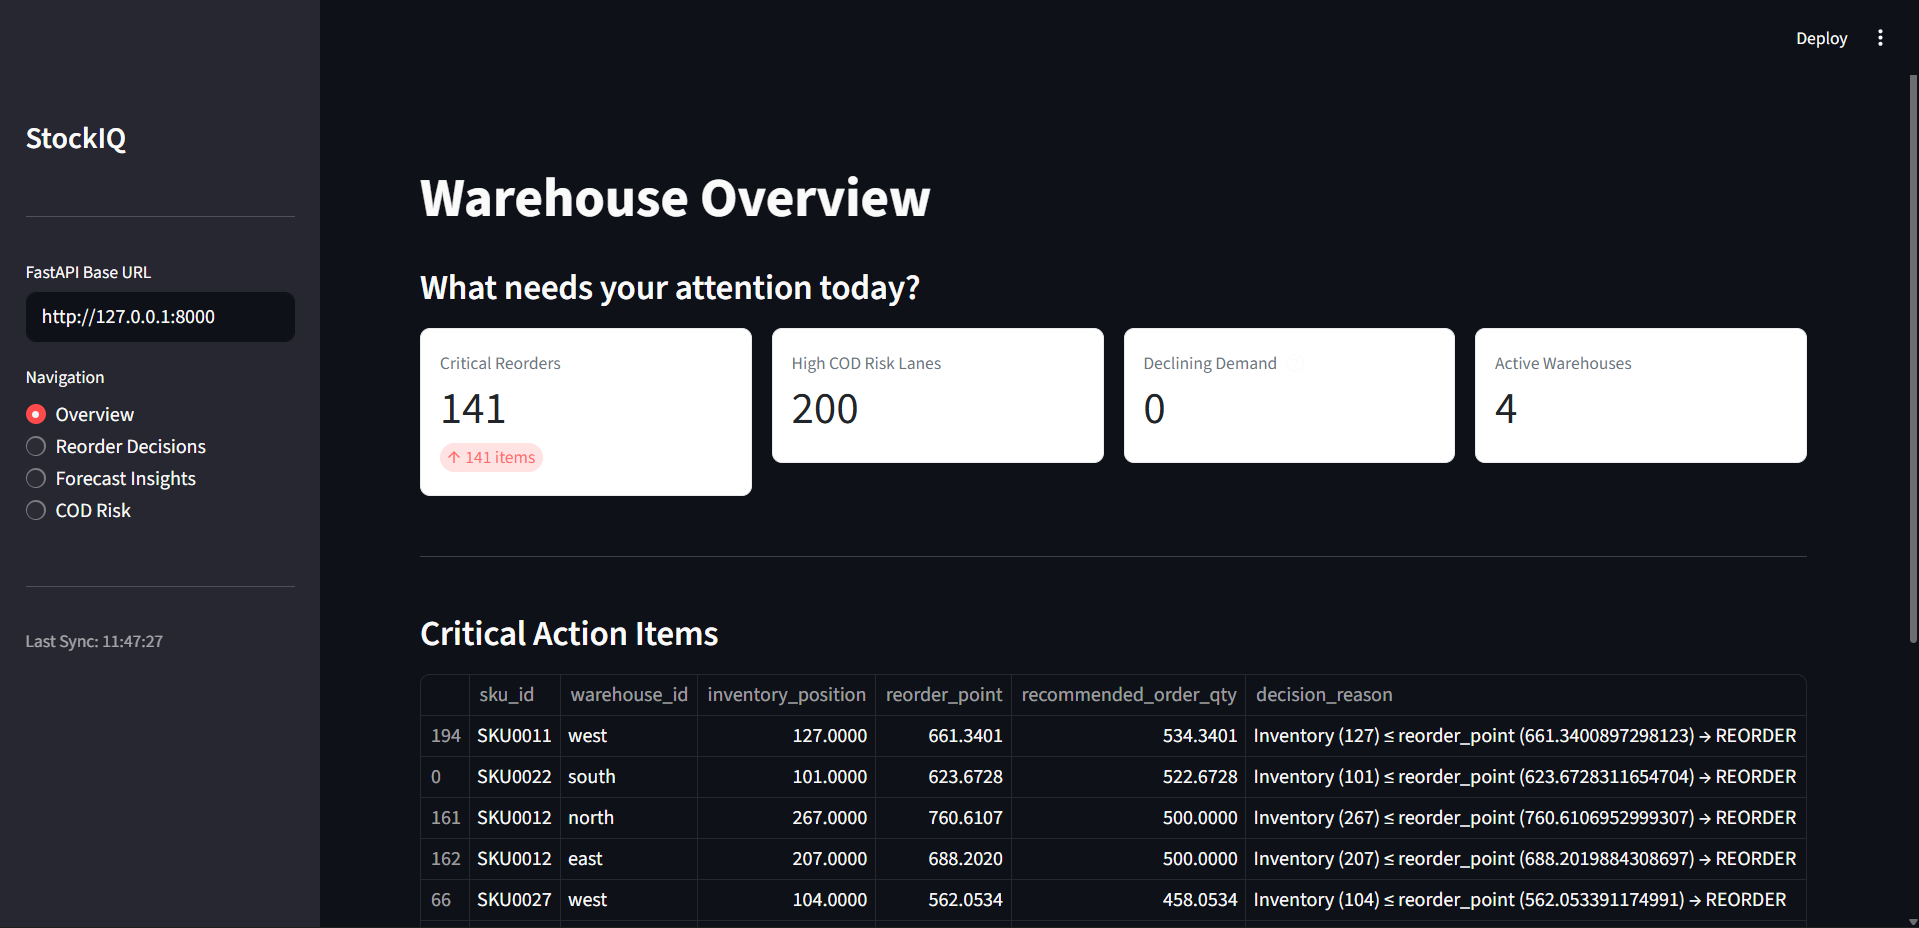The width and height of the screenshot is (1919, 928).
Task: Click the red upward-arrow 141 items badge
Action: click(491, 457)
